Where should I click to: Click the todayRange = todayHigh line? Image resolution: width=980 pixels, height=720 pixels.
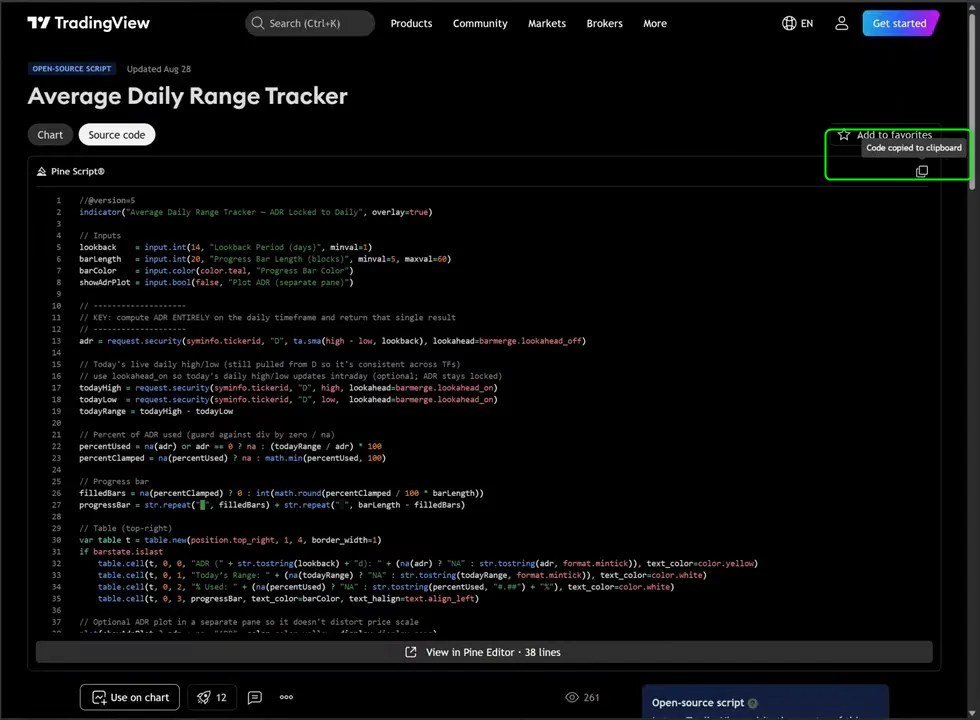point(156,411)
